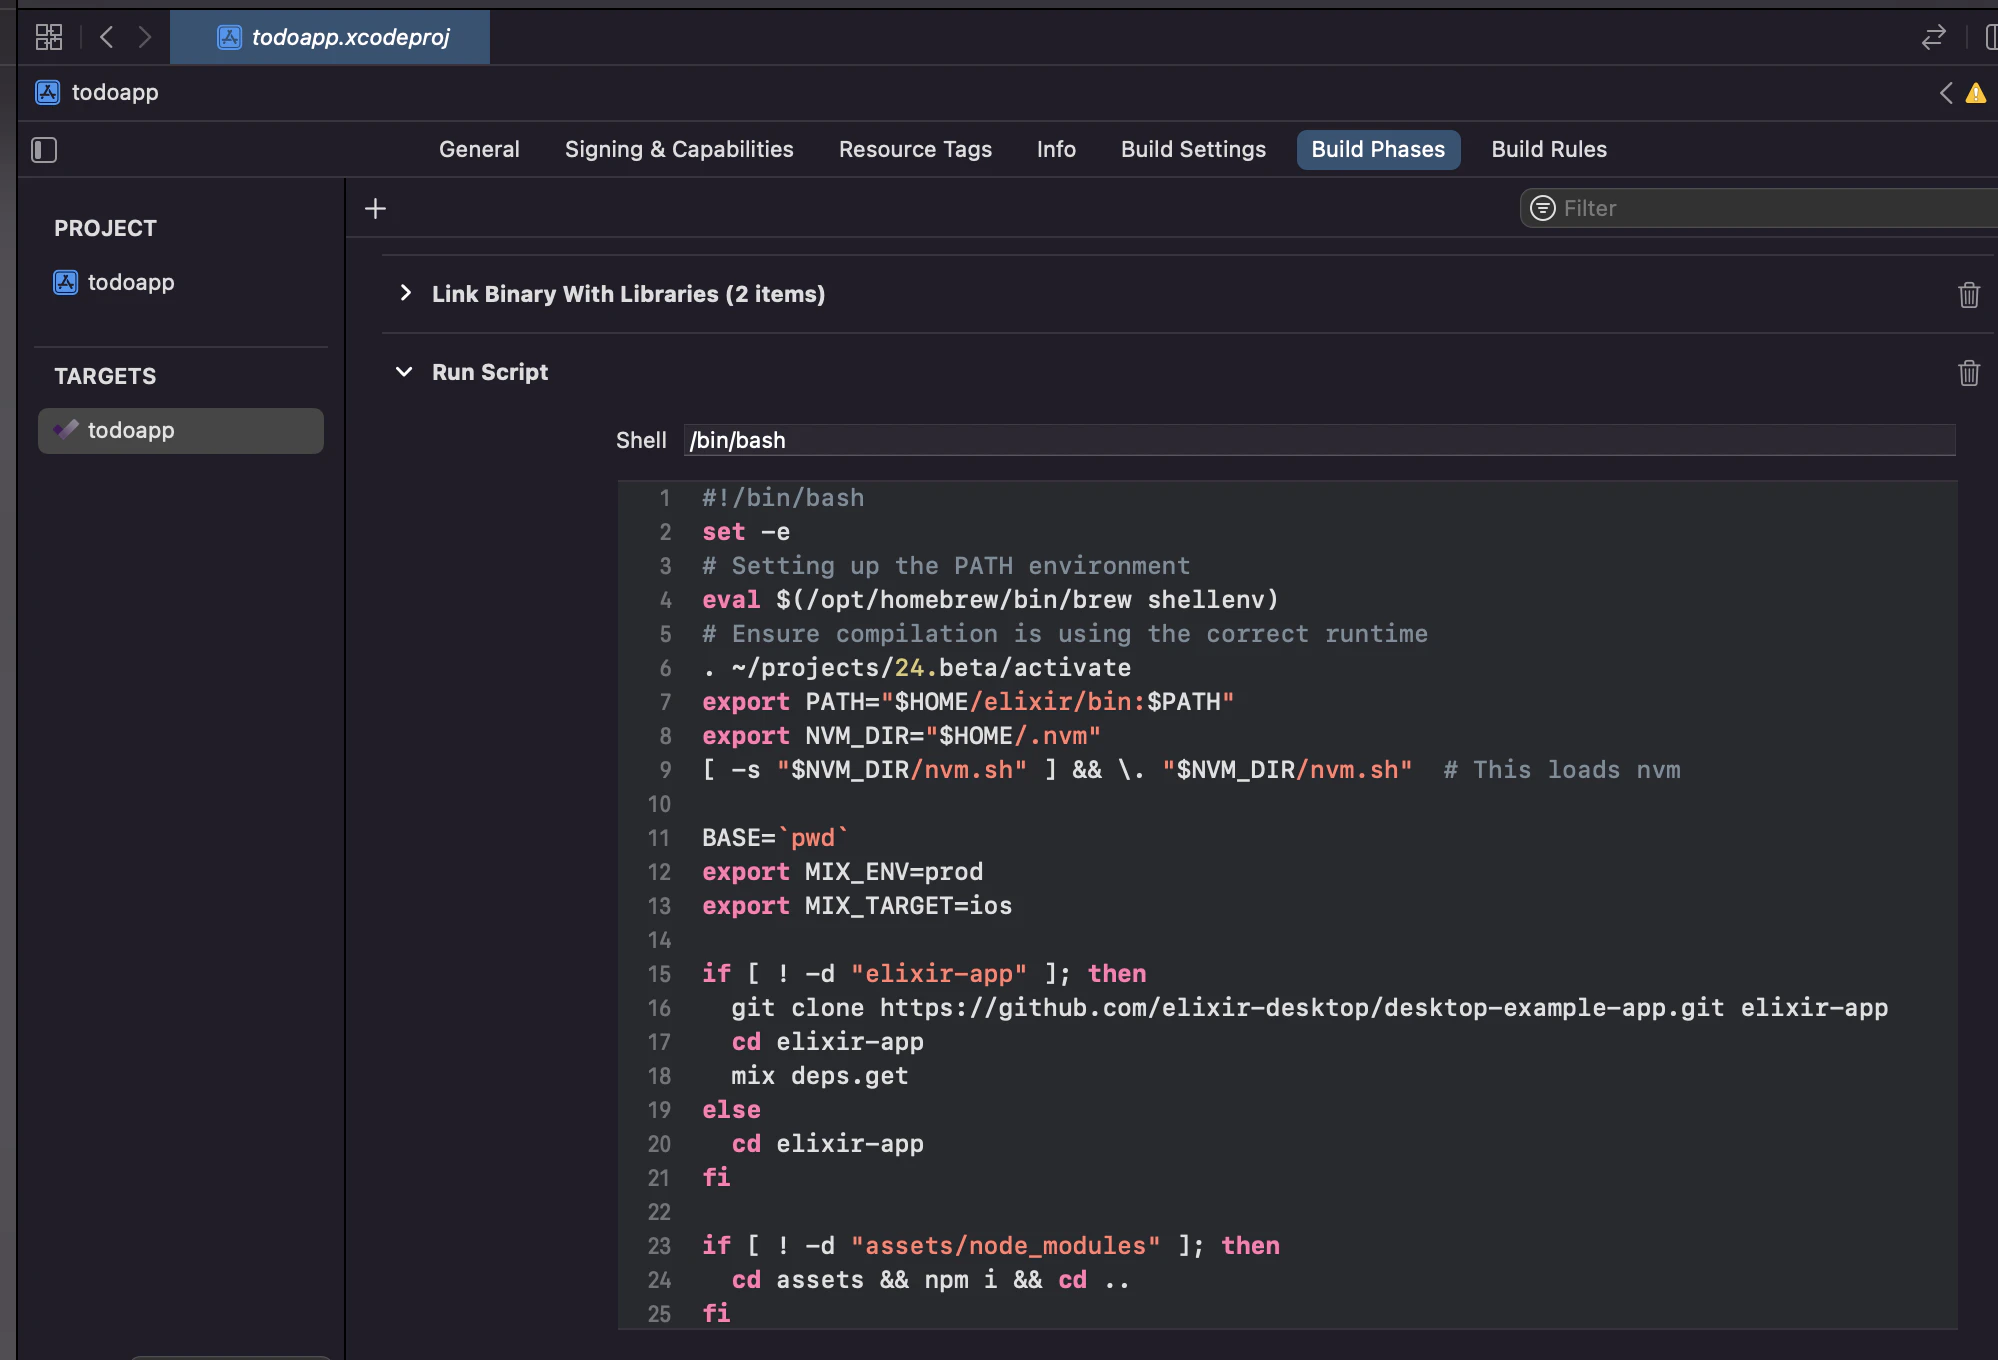Click the 'set -e' line in the script

tap(746, 532)
